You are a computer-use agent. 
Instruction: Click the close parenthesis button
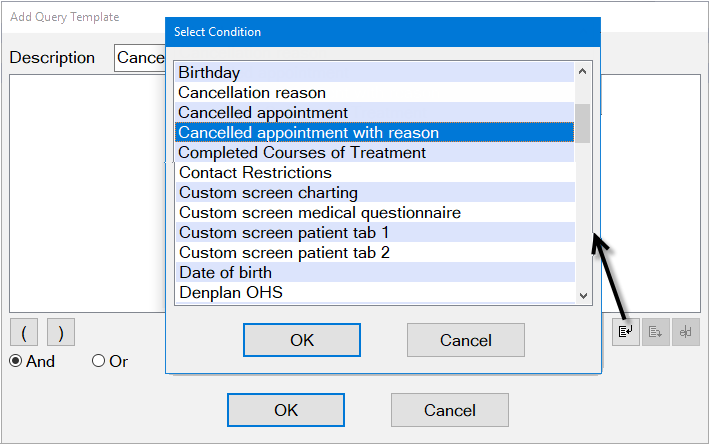tap(61, 332)
